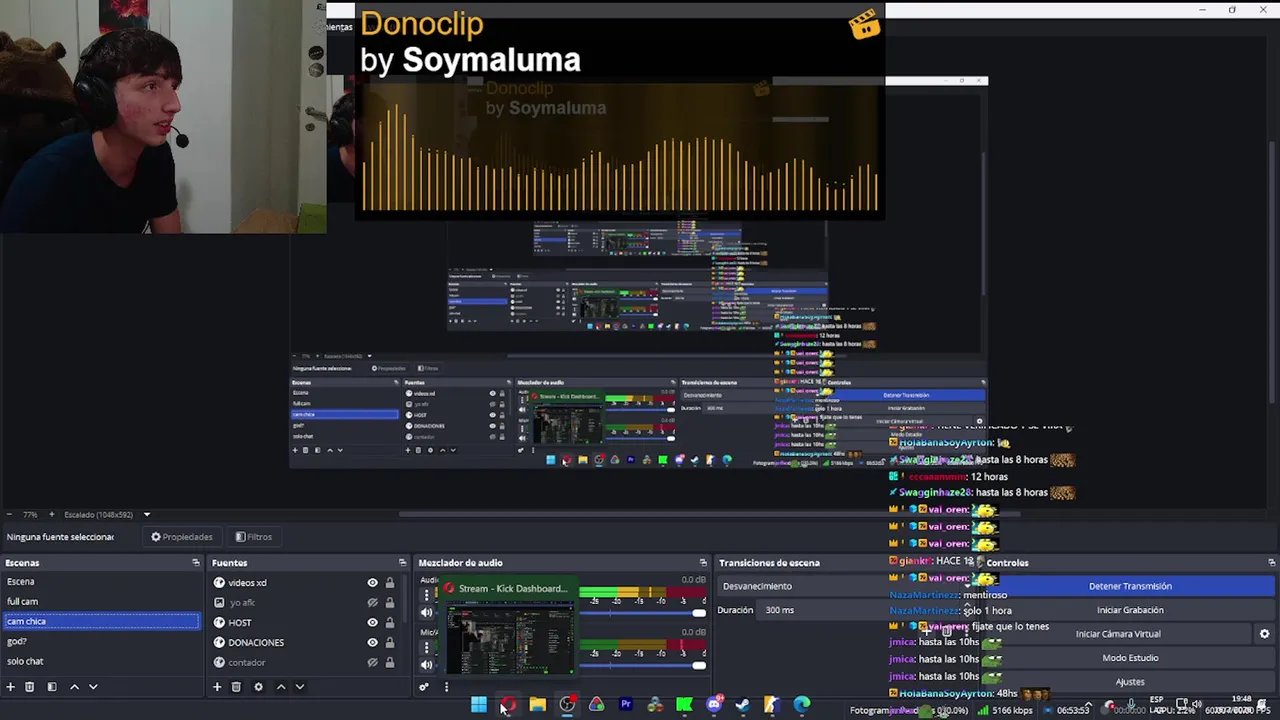This screenshot has height=720, width=1280.
Task: Hide the HOST source
Action: pyautogui.click(x=373, y=622)
